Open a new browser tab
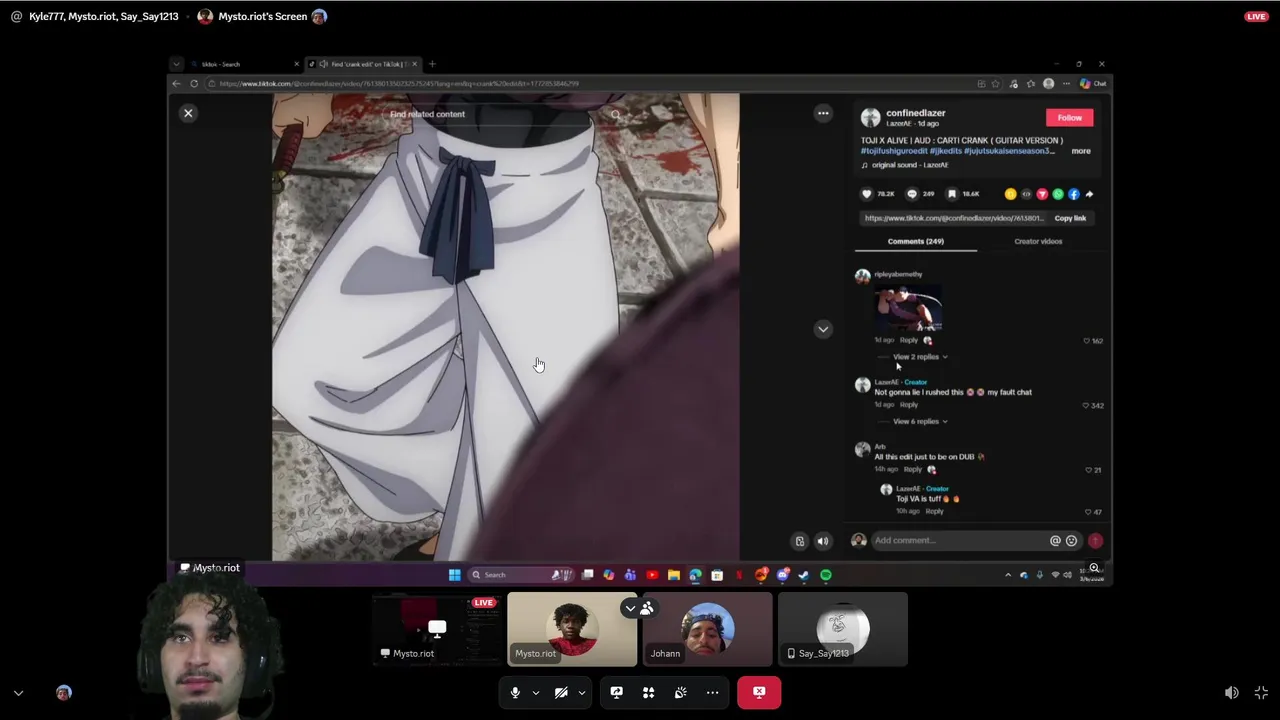1280x720 pixels. click(x=432, y=64)
